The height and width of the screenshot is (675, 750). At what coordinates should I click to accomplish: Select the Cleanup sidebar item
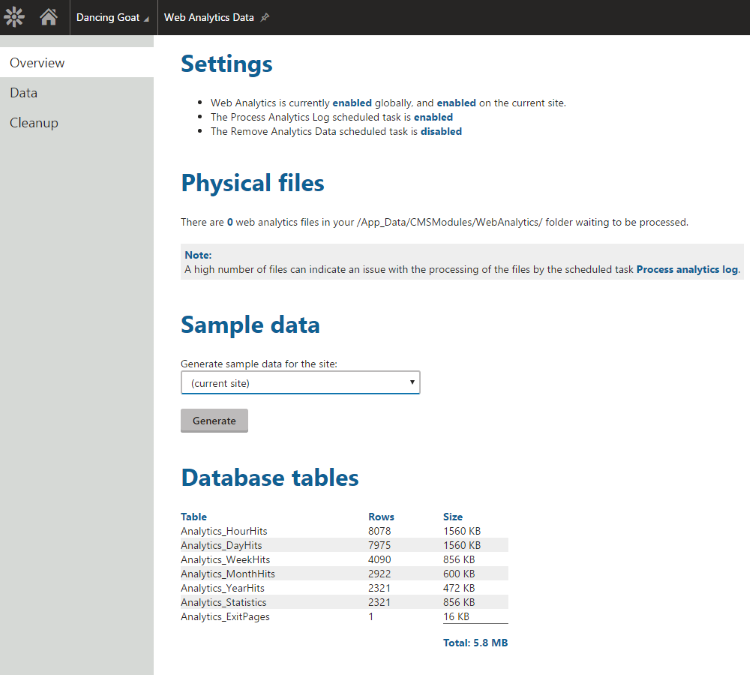(x=34, y=123)
